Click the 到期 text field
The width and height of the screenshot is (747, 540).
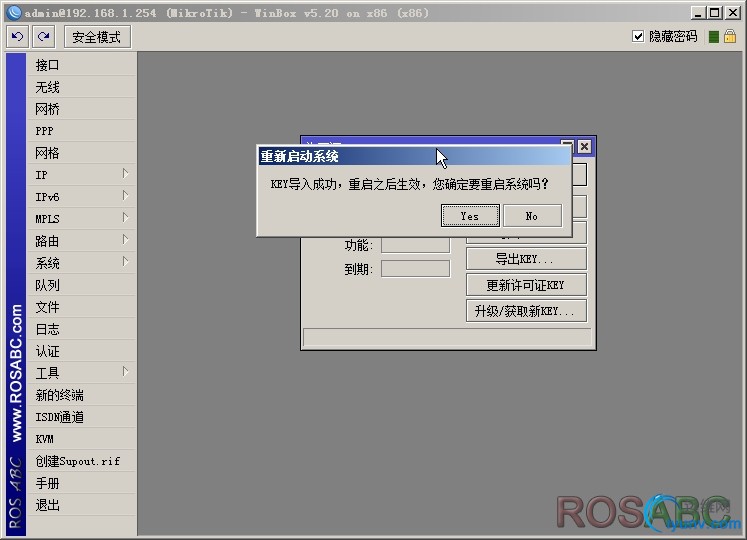[x=415, y=269]
